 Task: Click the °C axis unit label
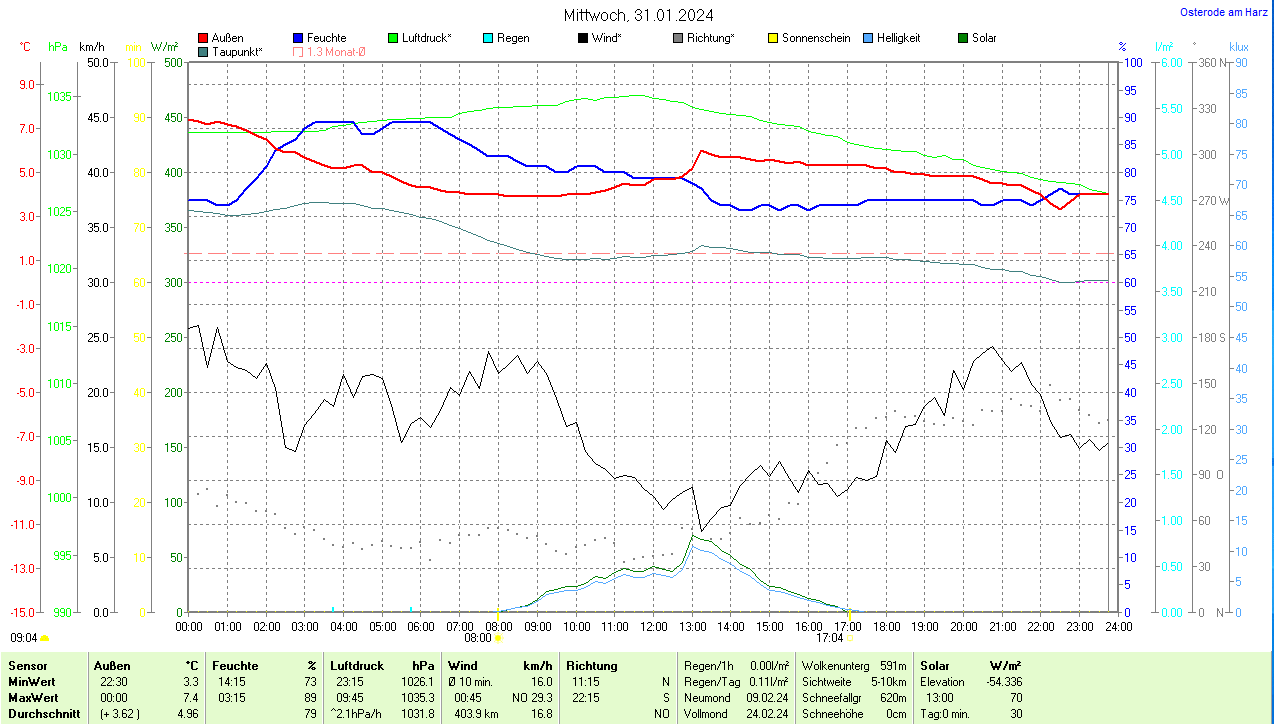[x=26, y=47]
